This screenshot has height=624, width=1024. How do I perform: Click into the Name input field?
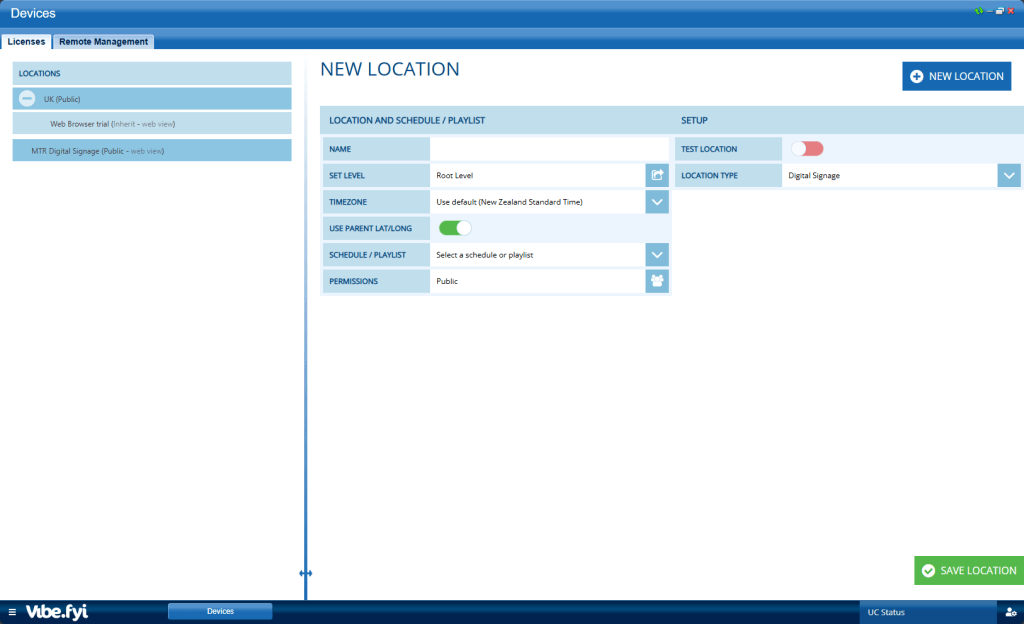pos(549,149)
